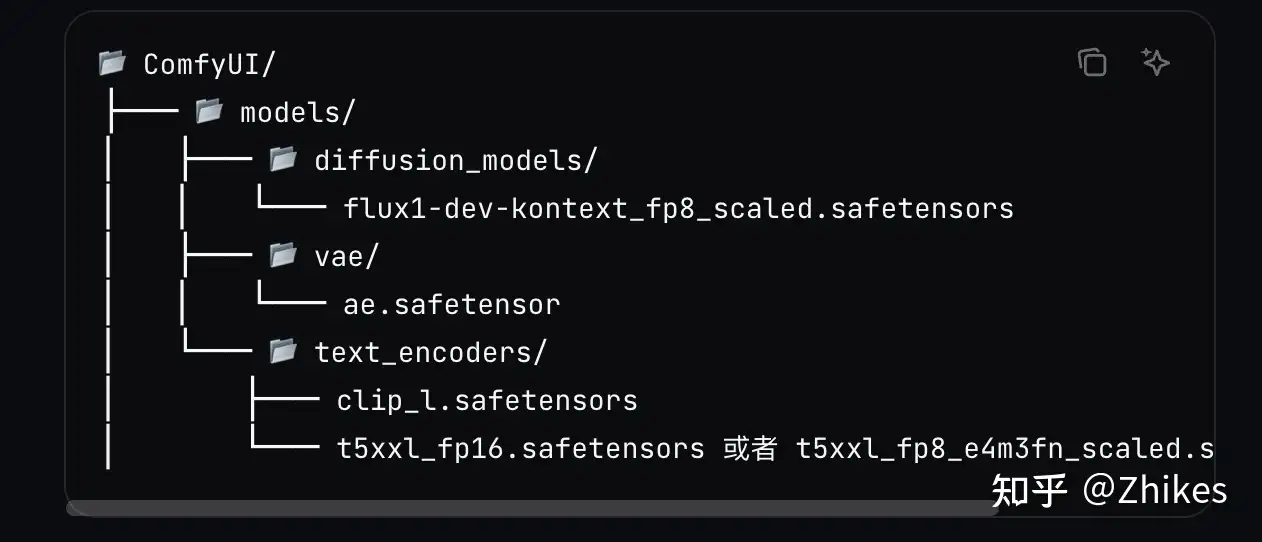The height and width of the screenshot is (542, 1262).
Task: Select the vae/ folder name
Action: [346, 257]
